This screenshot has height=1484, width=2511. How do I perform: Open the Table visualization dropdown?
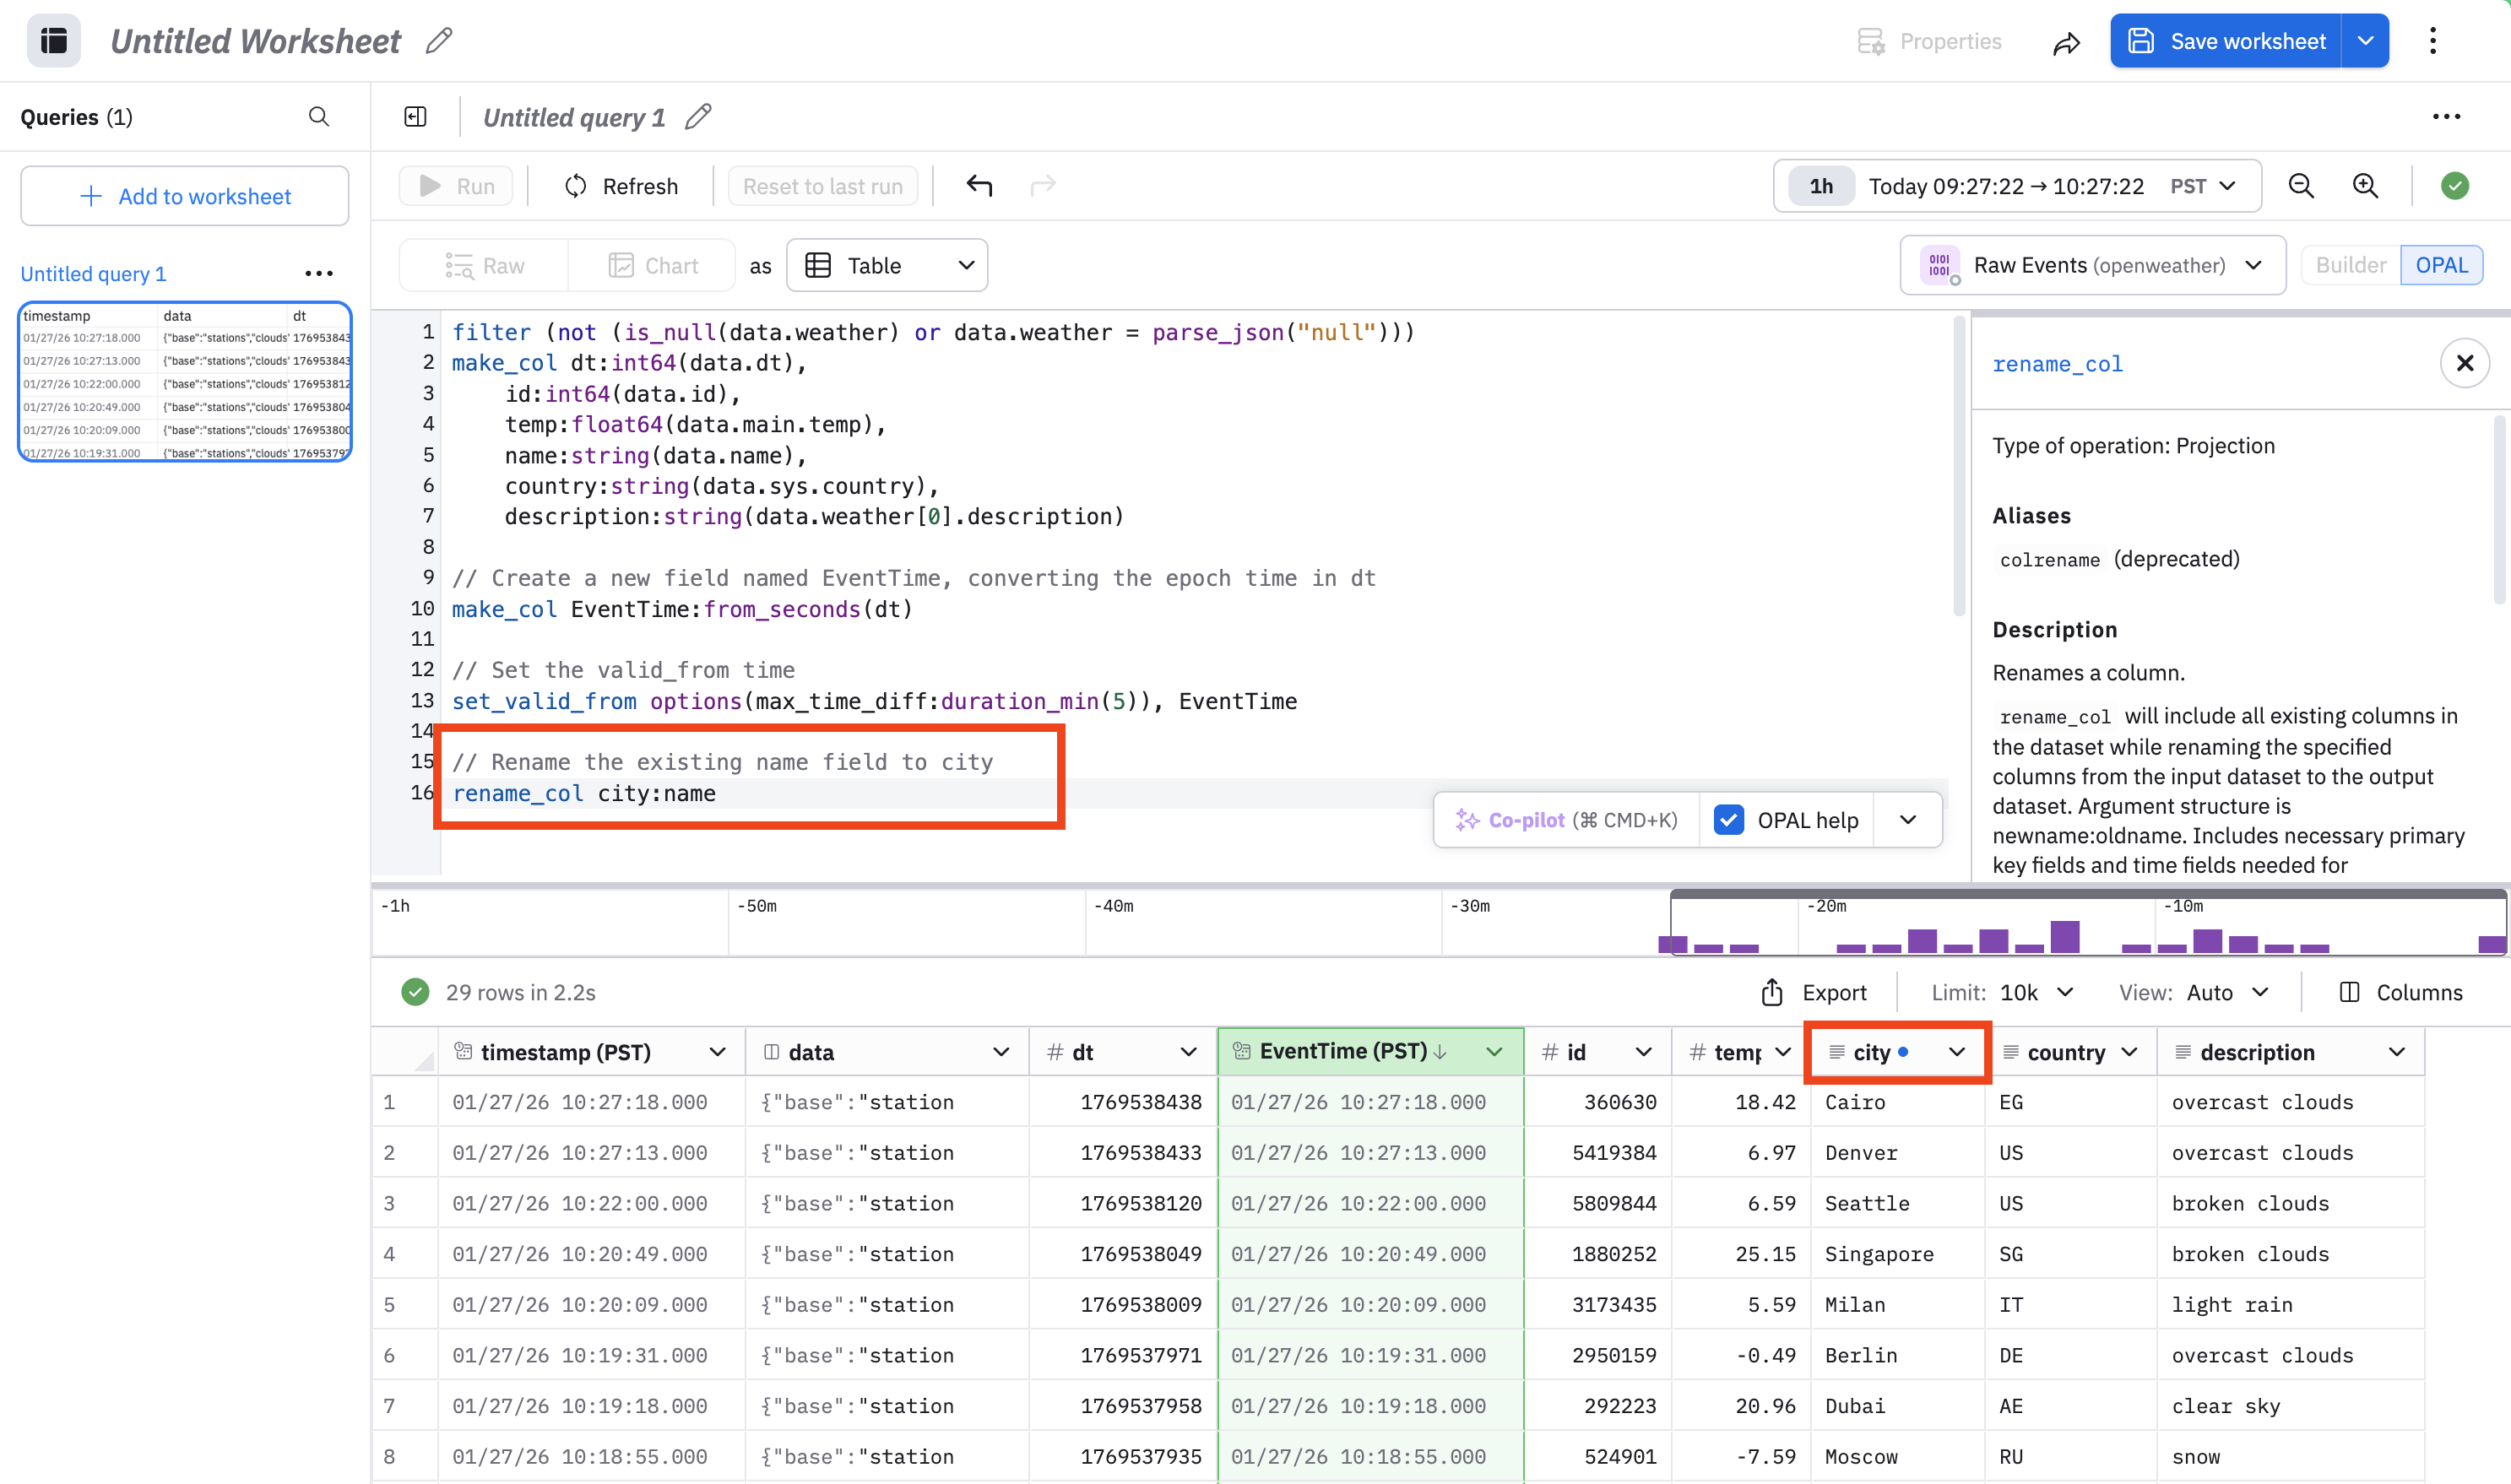click(887, 265)
